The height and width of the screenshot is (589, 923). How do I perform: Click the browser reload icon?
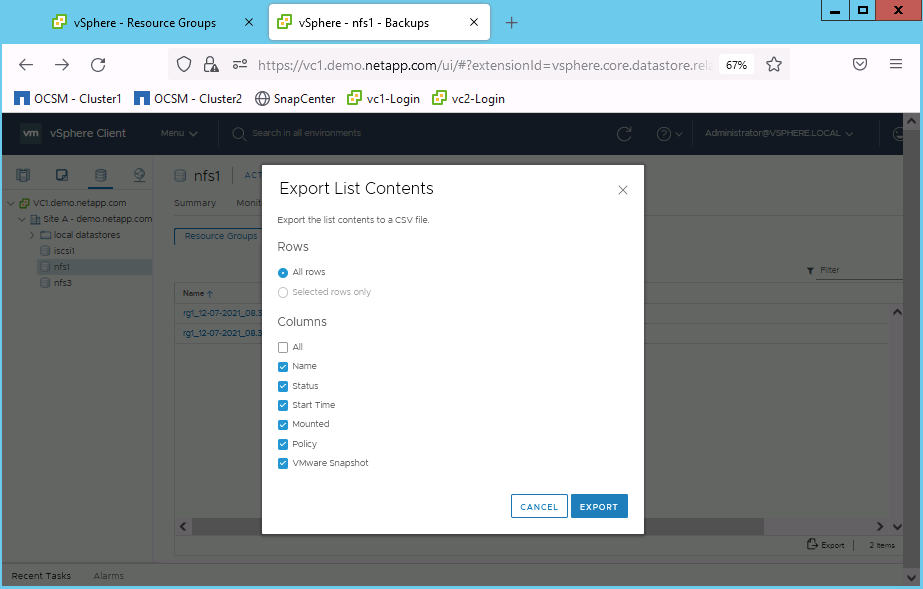point(98,65)
